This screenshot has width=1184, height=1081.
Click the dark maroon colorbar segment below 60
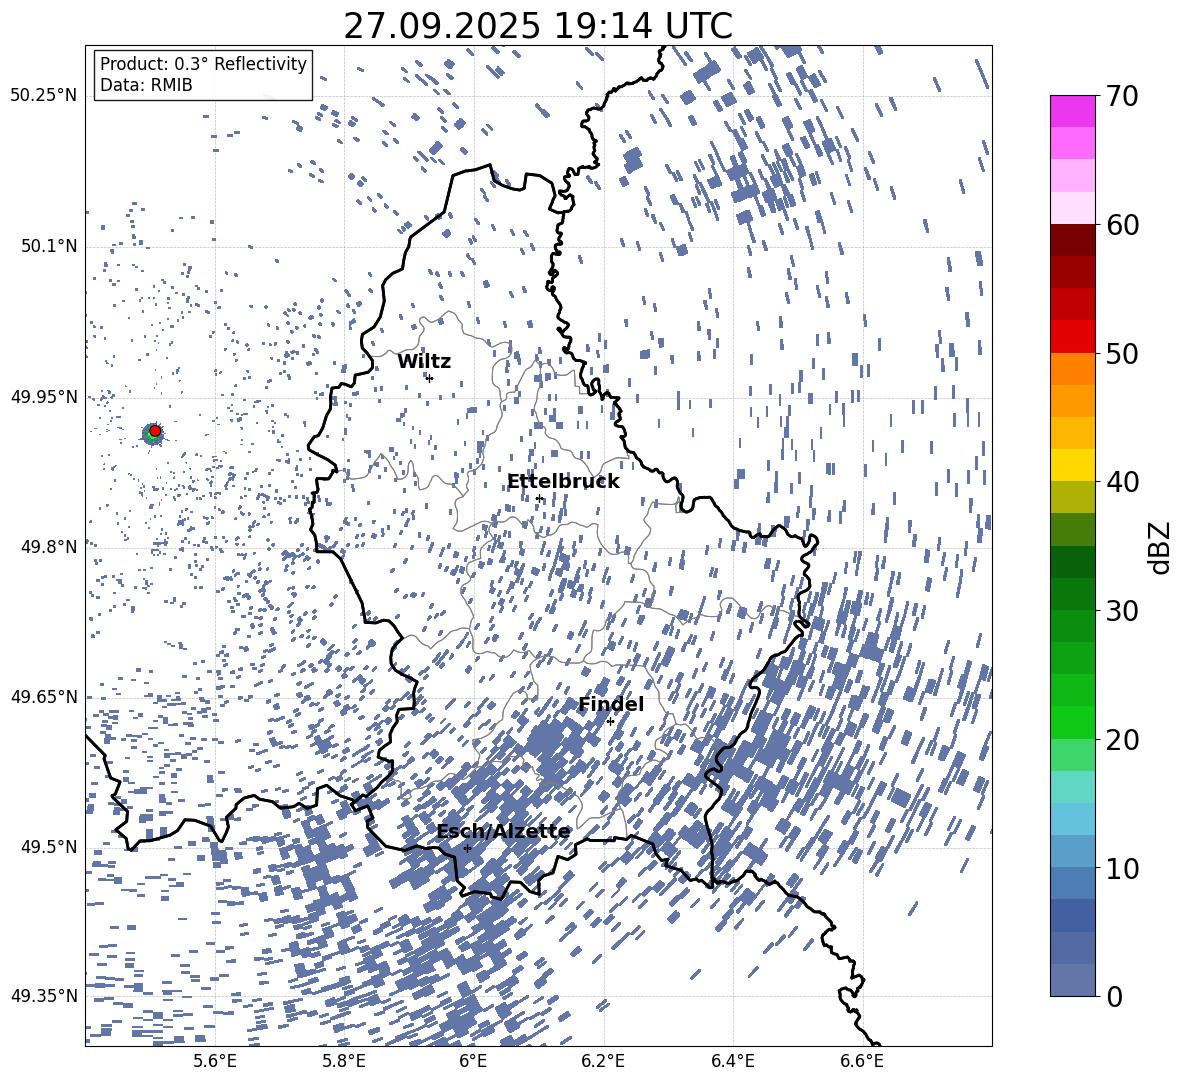point(1072,240)
